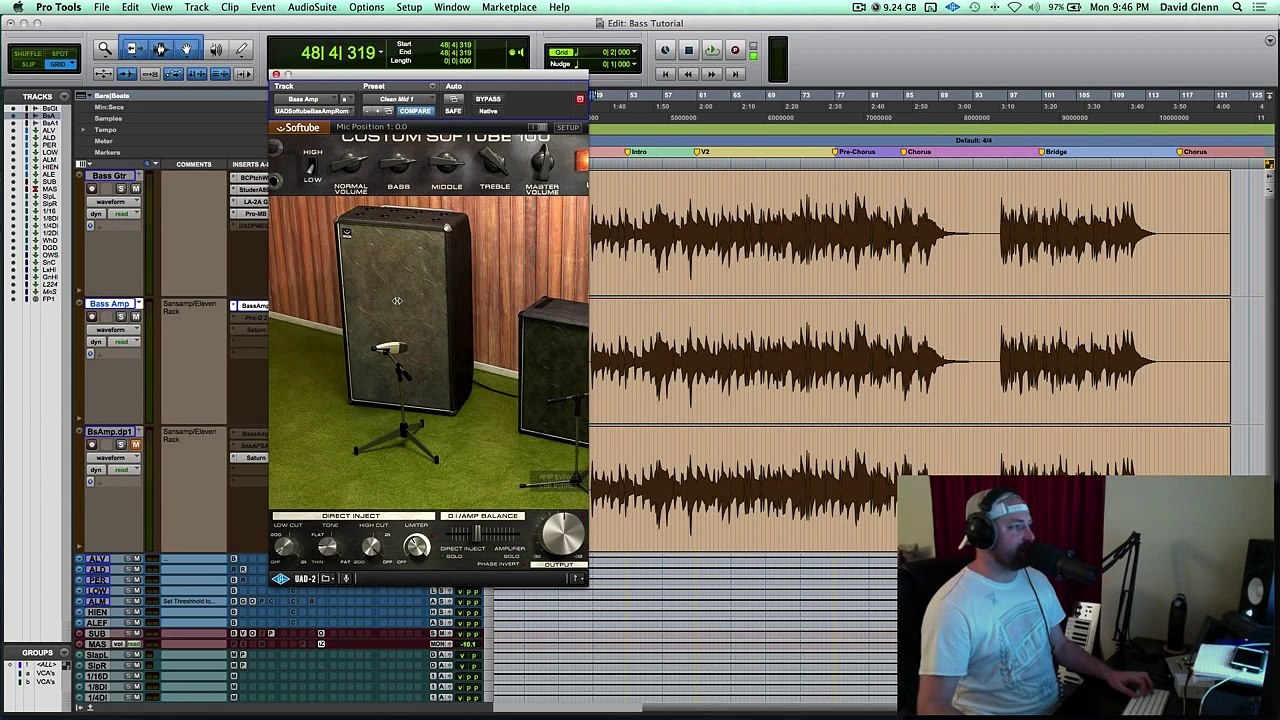Image resolution: width=1280 pixels, height=720 pixels.
Task: Click the Return to Zero transport button
Action: (665, 74)
